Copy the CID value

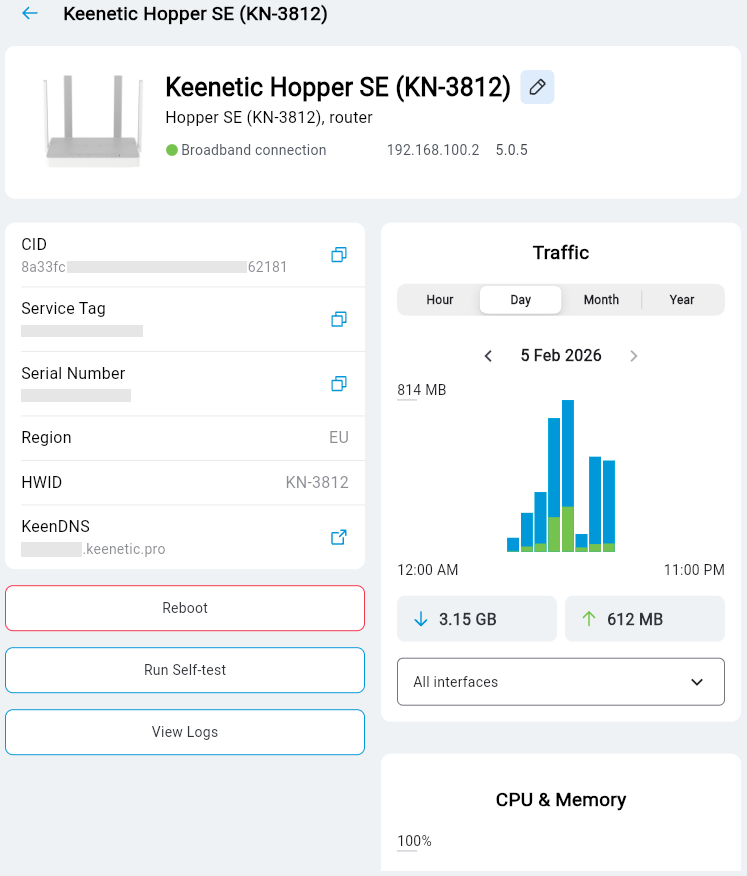(339, 255)
